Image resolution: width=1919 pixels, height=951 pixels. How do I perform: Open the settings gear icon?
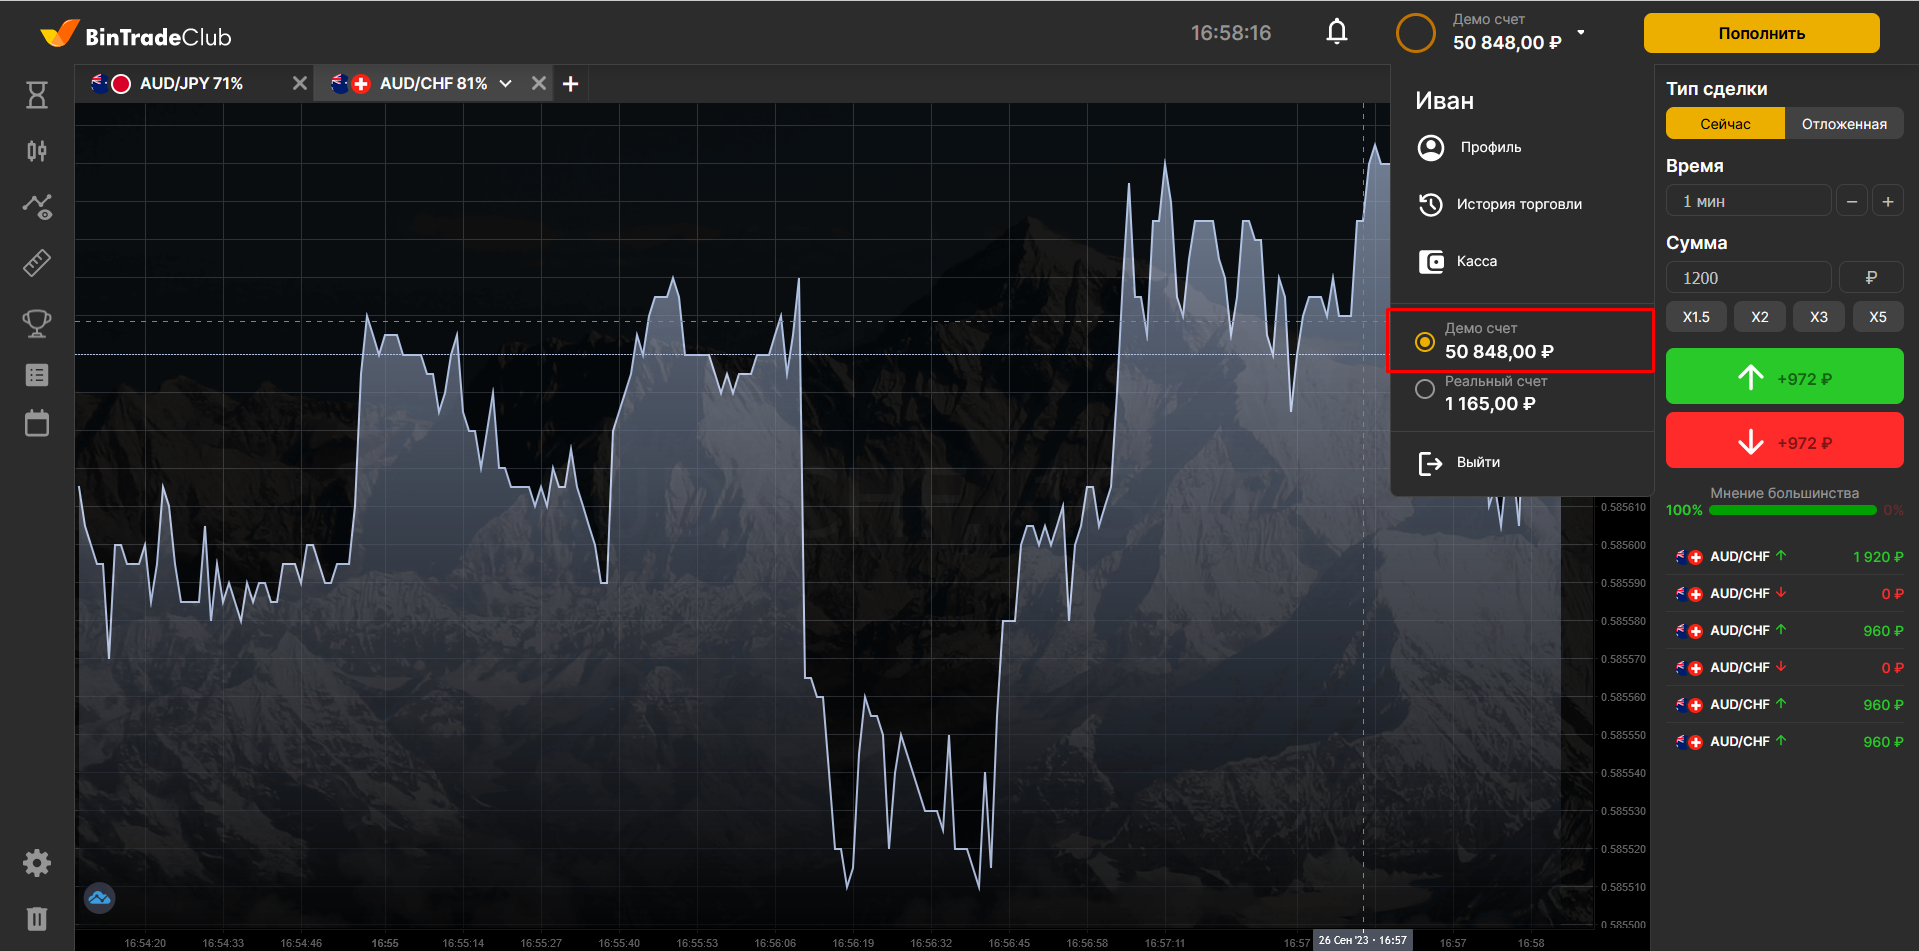(x=37, y=863)
